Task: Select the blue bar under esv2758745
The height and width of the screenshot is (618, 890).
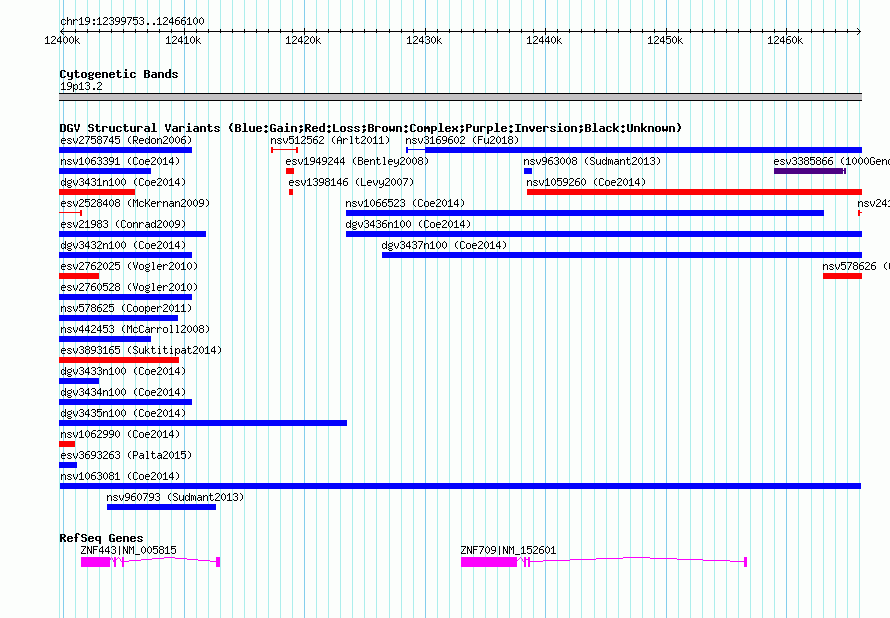Action: pos(125,150)
